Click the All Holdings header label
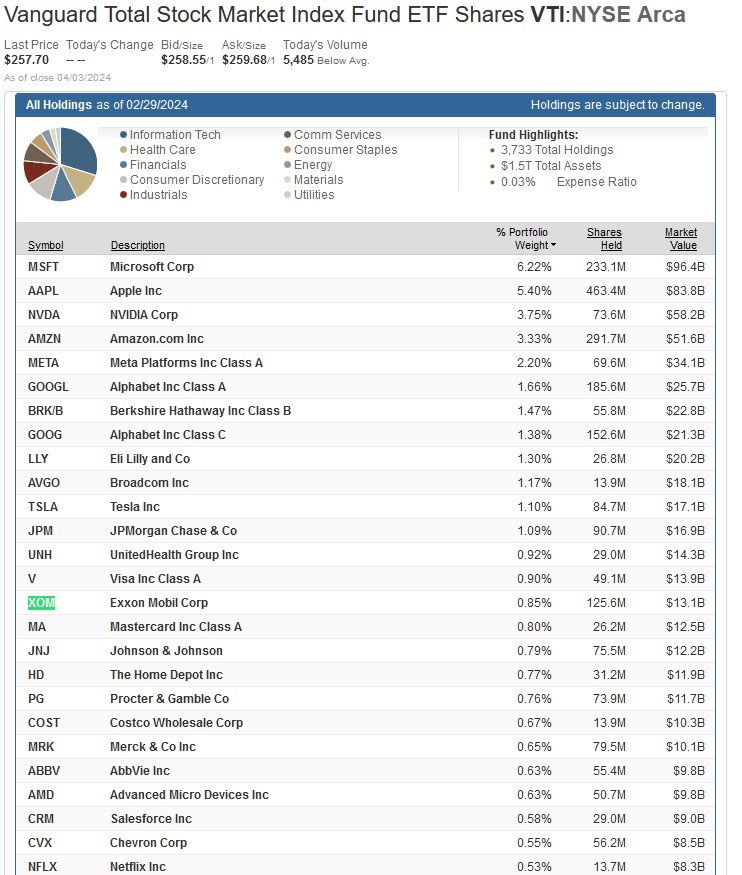This screenshot has width=742, height=875. click(59, 105)
